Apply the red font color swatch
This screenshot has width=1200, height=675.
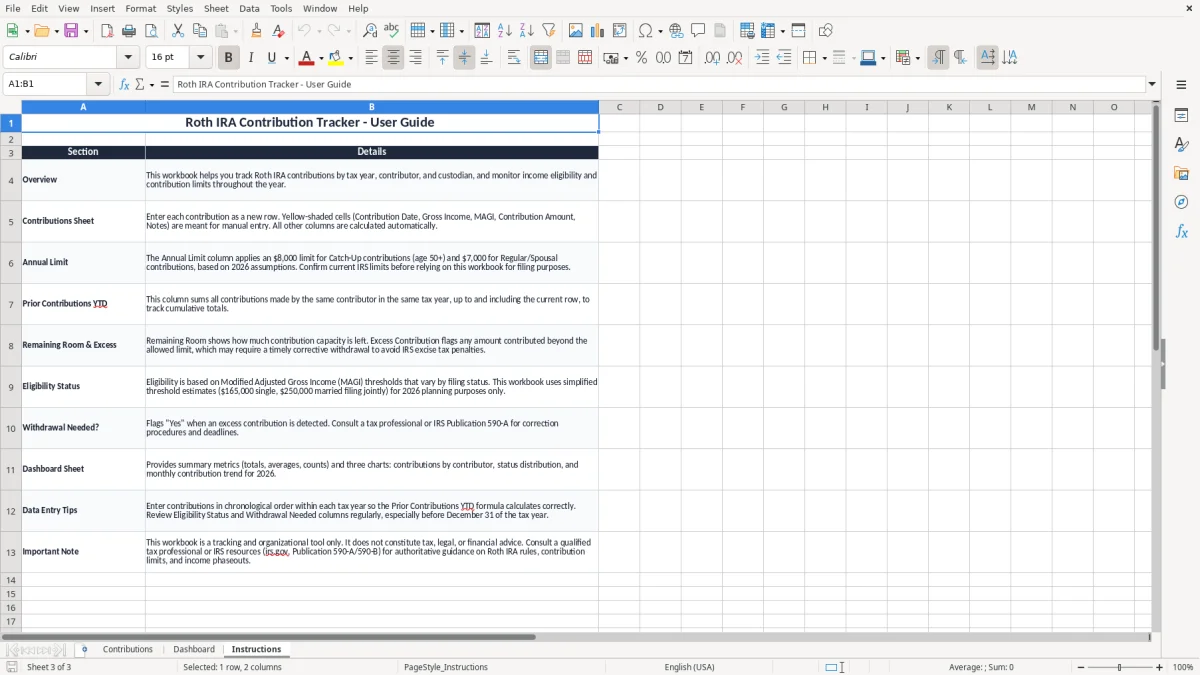coord(306,58)
